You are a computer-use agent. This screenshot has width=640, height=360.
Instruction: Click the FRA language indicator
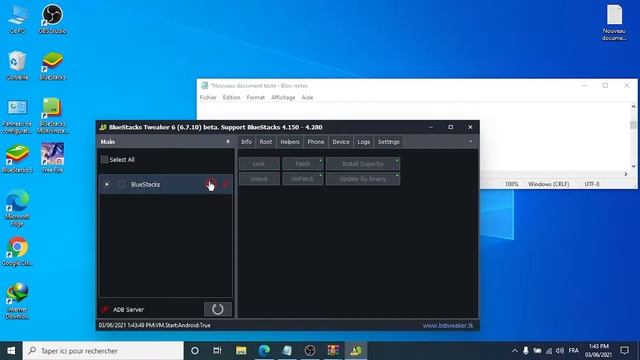point(573,351)
